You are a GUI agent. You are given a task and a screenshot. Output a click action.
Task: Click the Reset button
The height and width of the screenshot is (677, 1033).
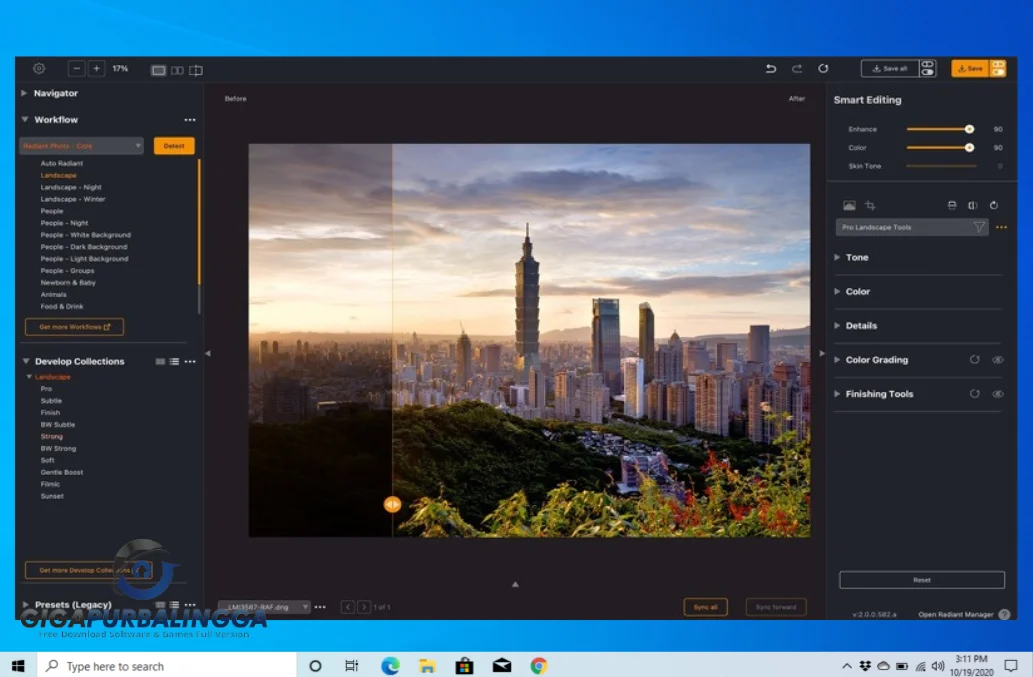point(922,580)
